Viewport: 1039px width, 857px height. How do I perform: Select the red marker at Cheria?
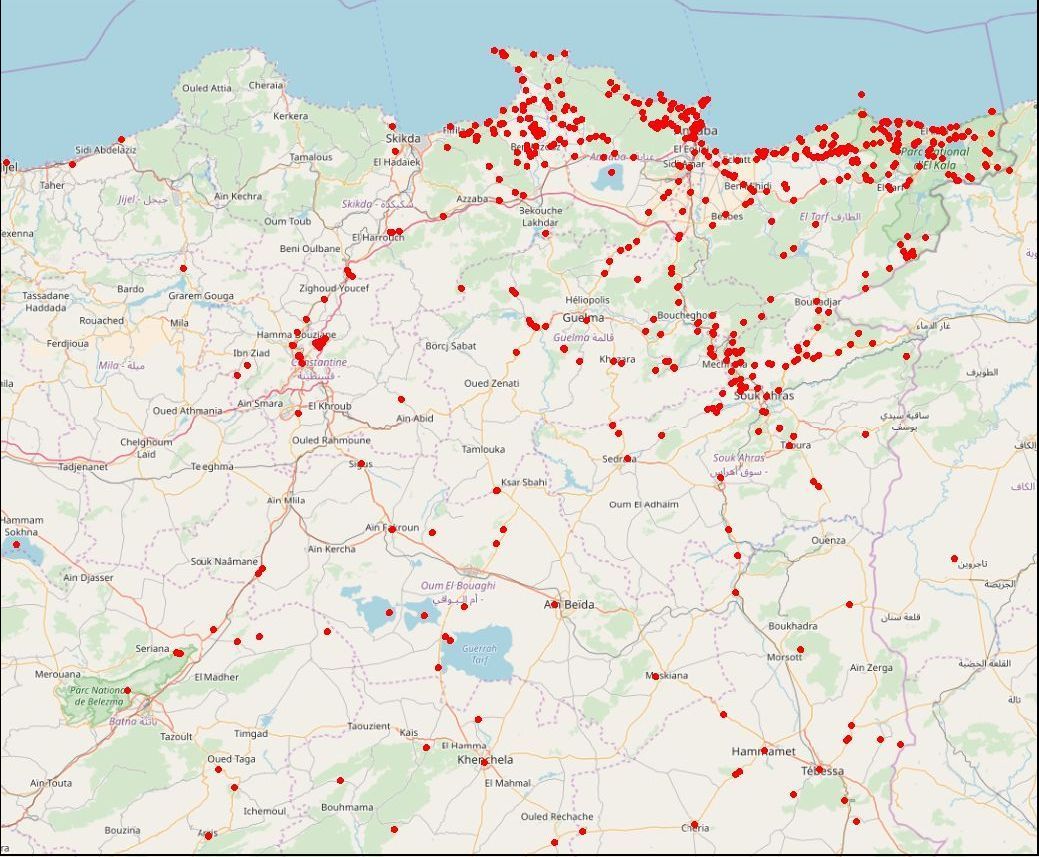pyautogui.click(x=695, y=826)
